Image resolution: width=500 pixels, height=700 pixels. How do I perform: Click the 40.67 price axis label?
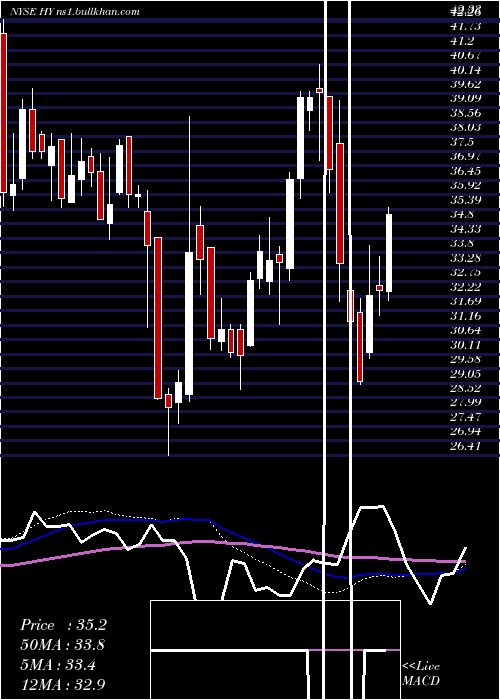tap(466, 55)
